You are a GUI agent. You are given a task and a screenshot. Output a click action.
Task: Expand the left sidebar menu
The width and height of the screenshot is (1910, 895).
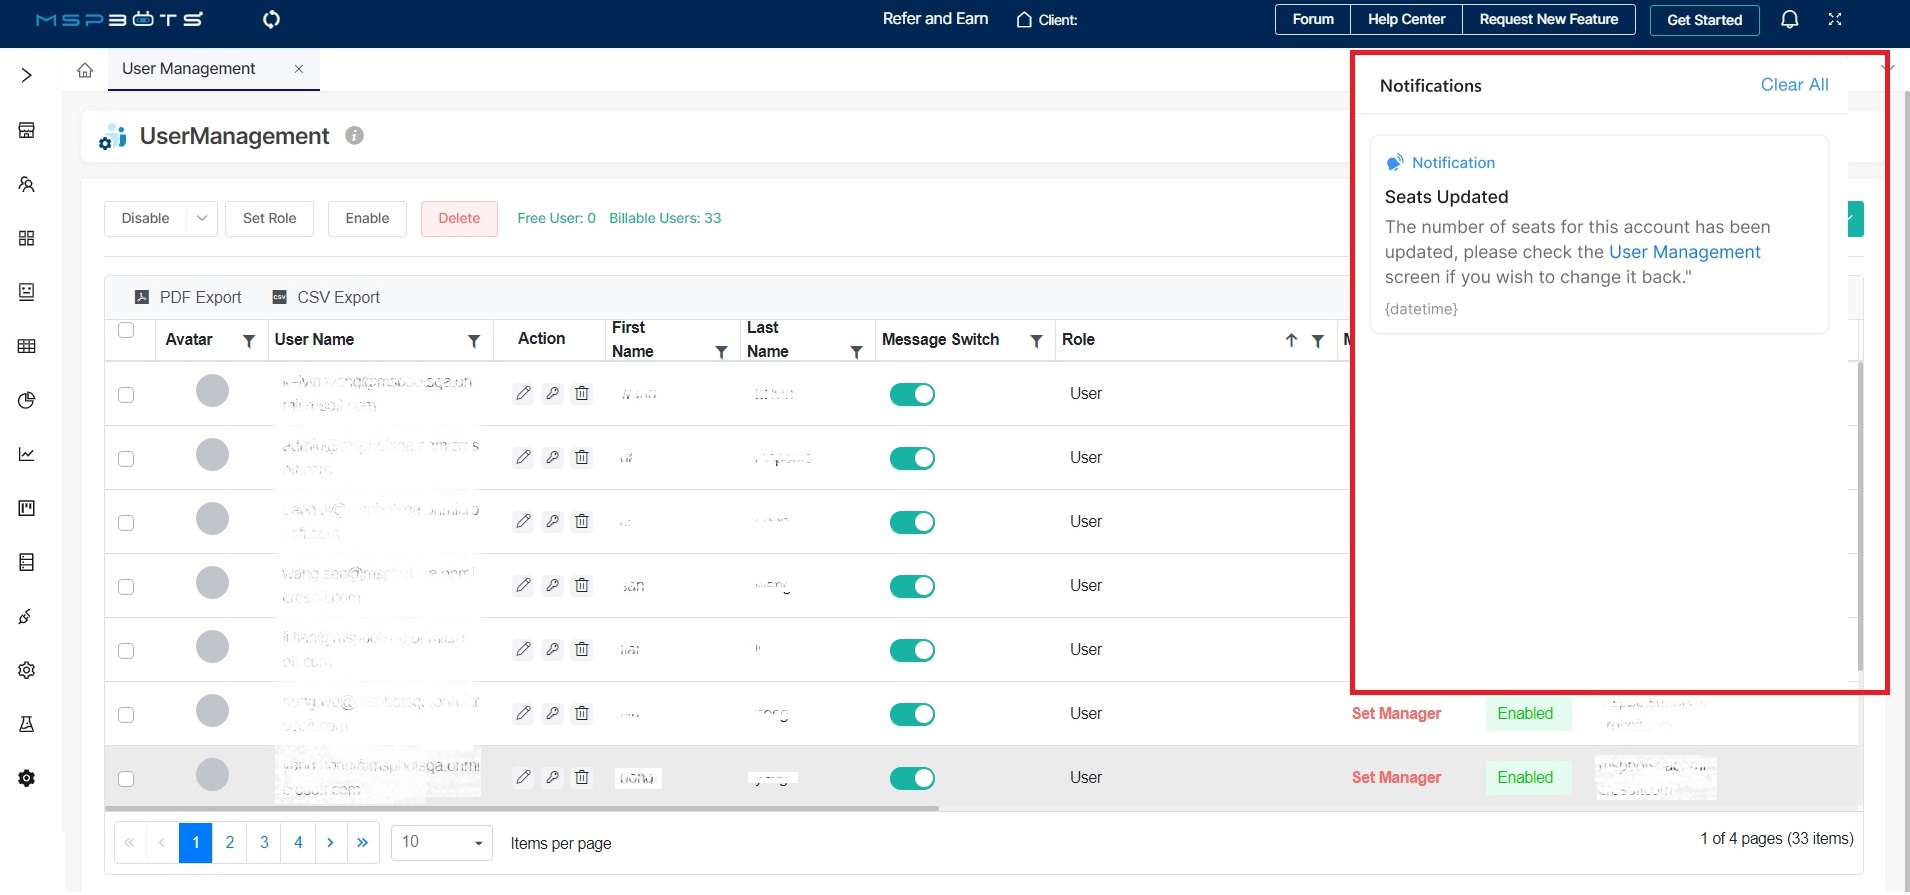27,75
